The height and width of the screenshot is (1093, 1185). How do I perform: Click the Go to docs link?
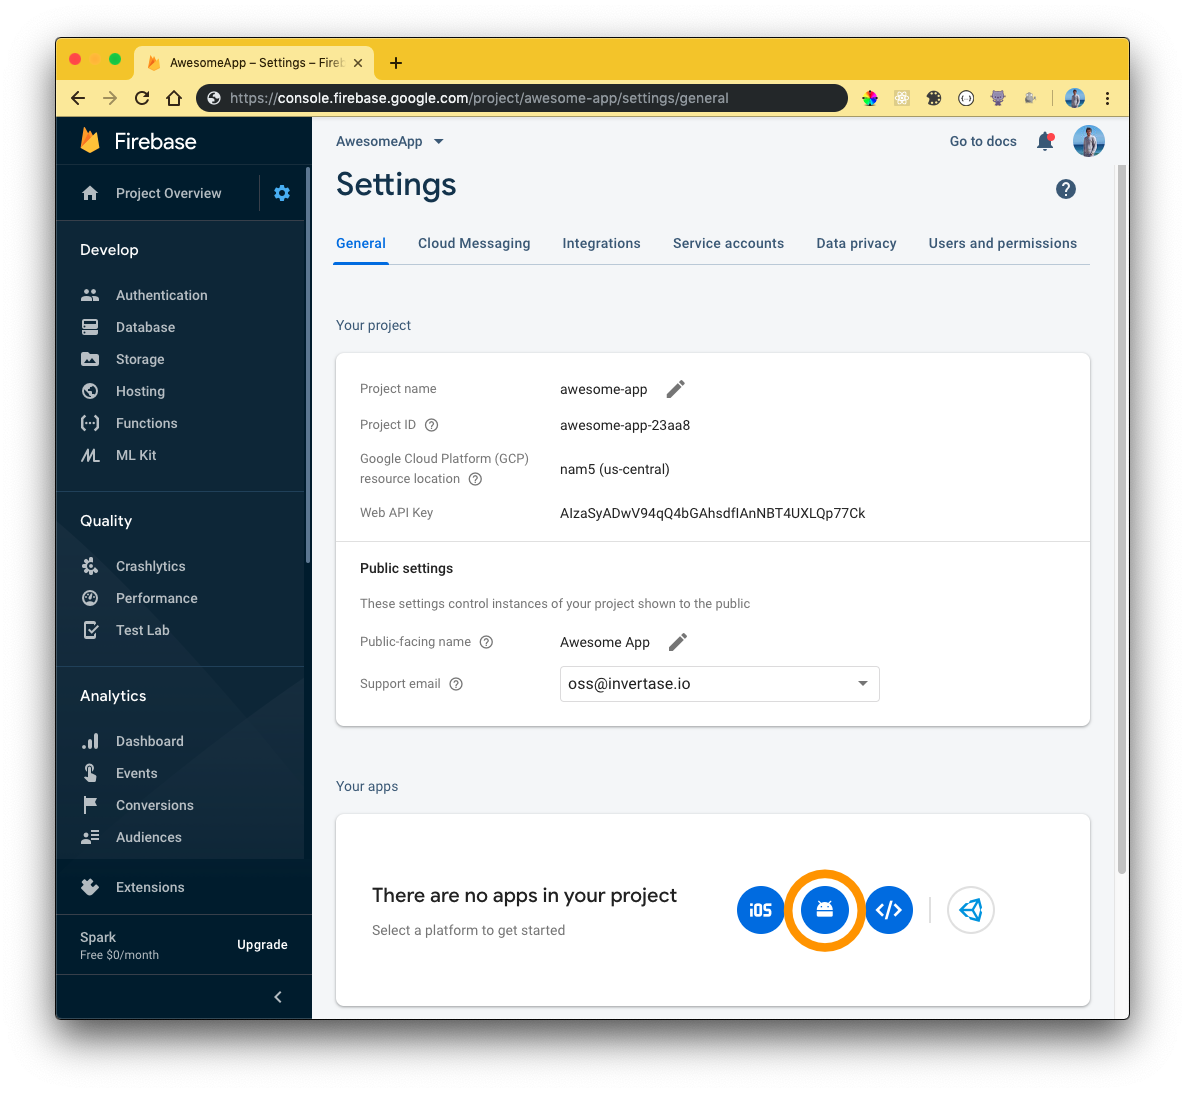pyautogui.click(x=982, y=141)
